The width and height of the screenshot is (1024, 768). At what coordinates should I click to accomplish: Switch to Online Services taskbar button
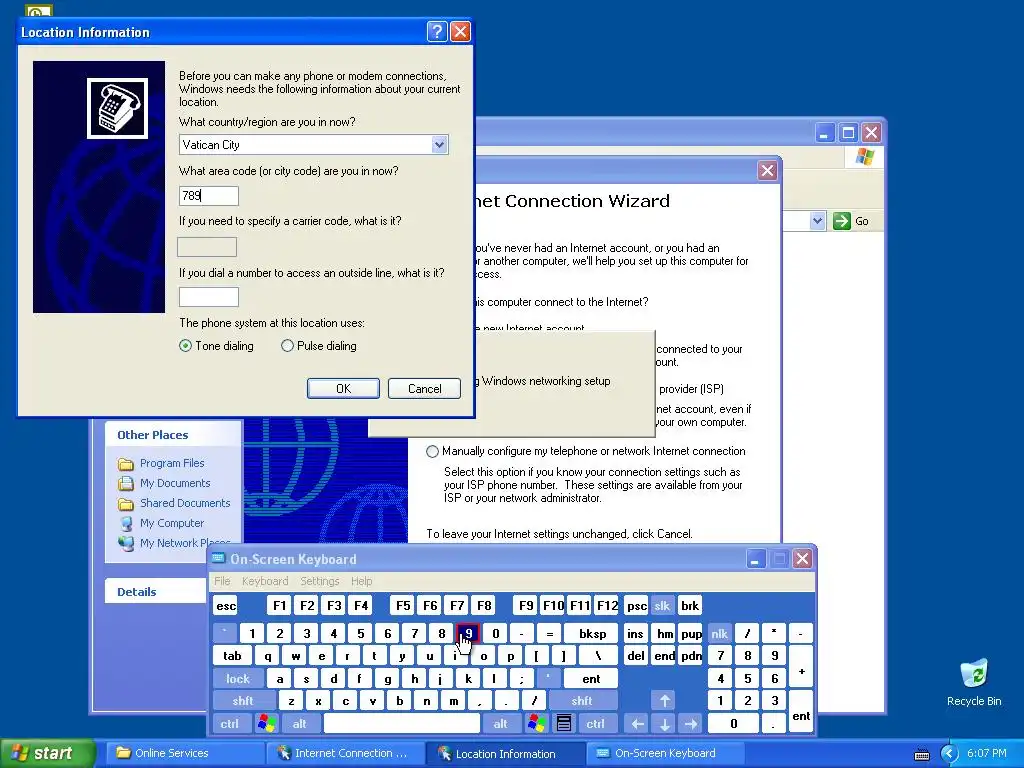coord(183,753)
